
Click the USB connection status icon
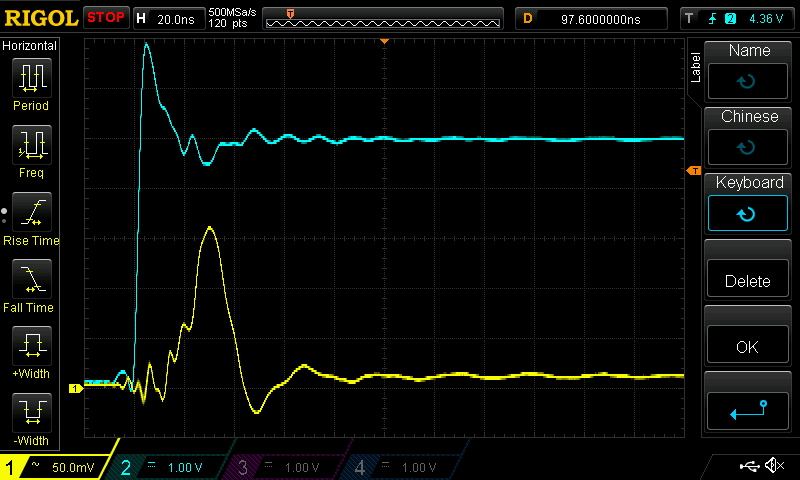[x=749, y=465]
